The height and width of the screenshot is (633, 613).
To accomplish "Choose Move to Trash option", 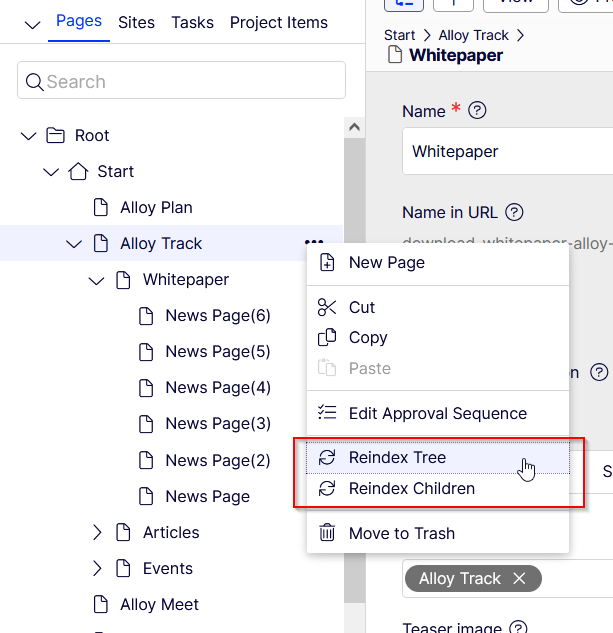I will coord(401,533).
